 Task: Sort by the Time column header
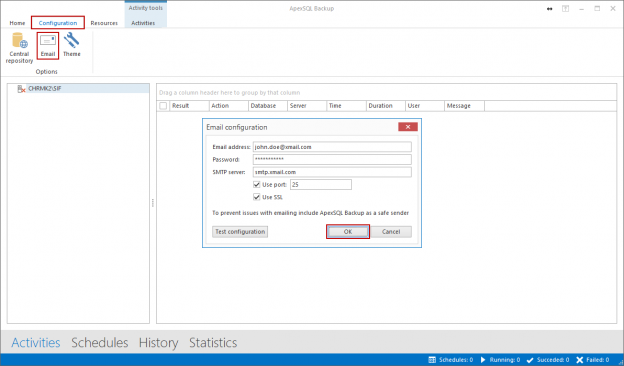coord(346,106)
